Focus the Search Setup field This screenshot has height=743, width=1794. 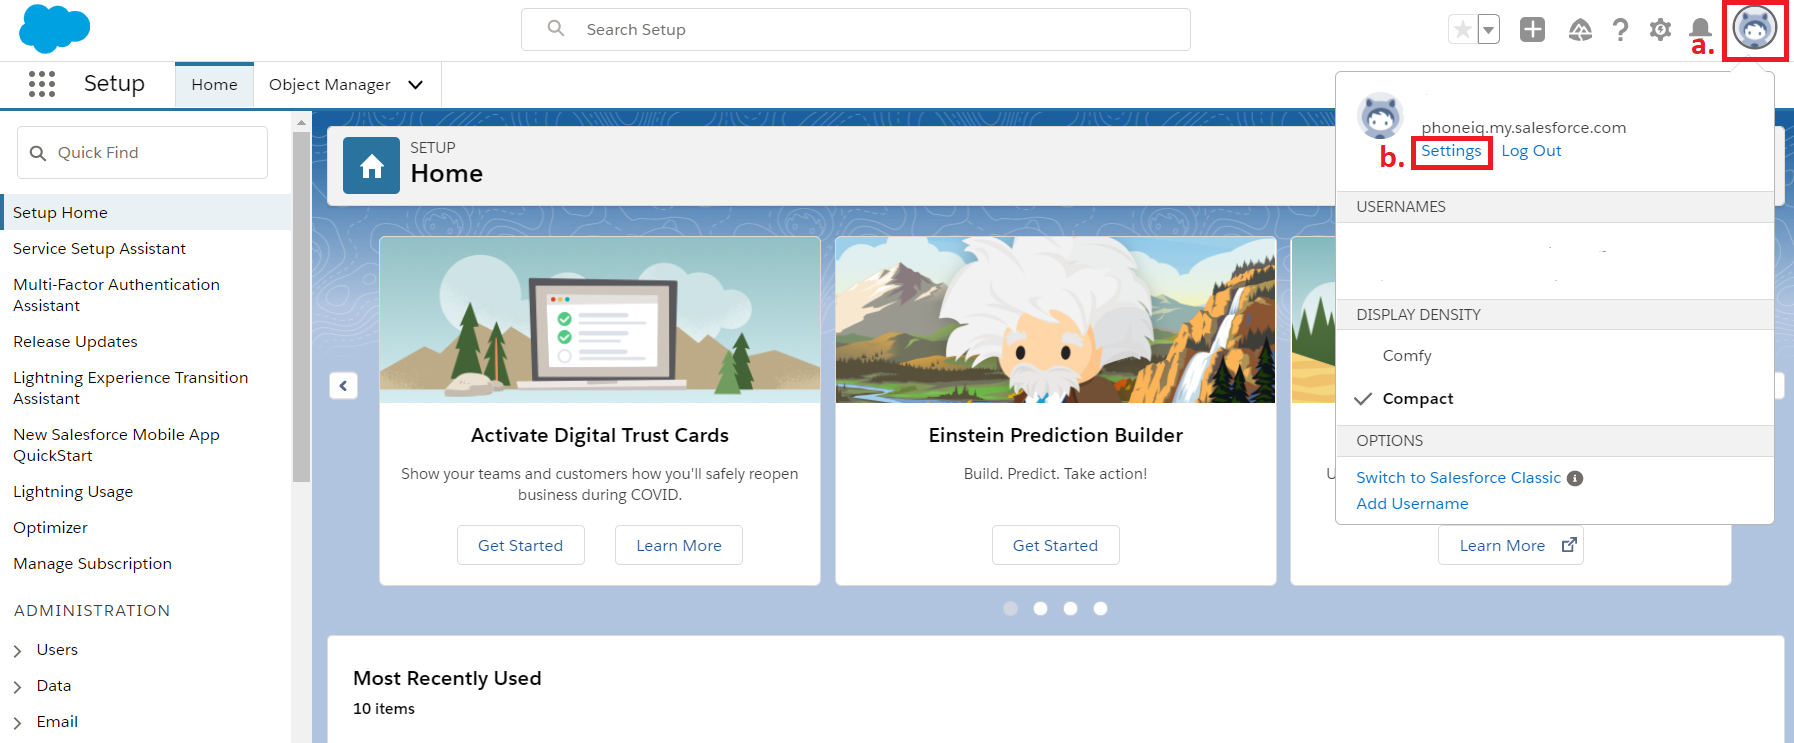tap(856, 29)
